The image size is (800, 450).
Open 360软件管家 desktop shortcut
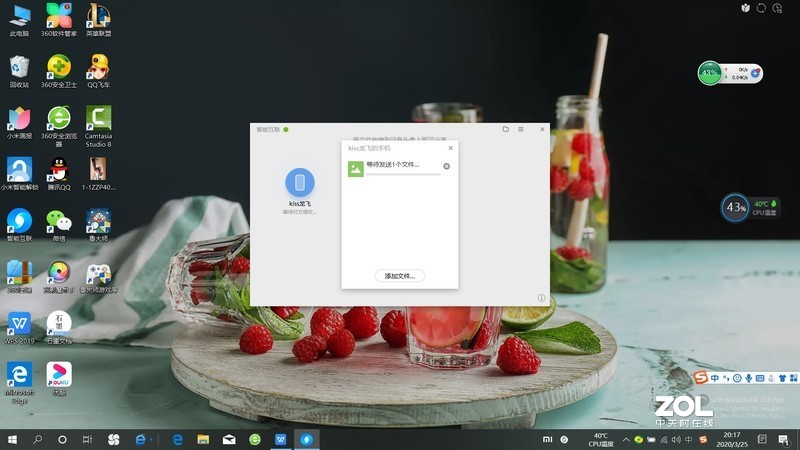tap(59, 20)
